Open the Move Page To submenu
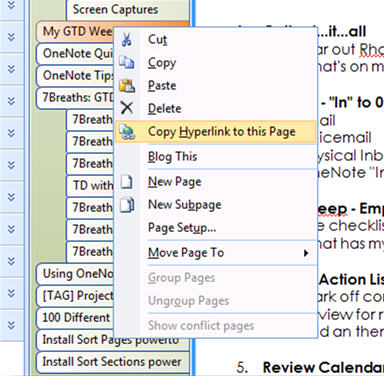Image resolution: width=384 pixels, height=376 pixels. (216, 253)
